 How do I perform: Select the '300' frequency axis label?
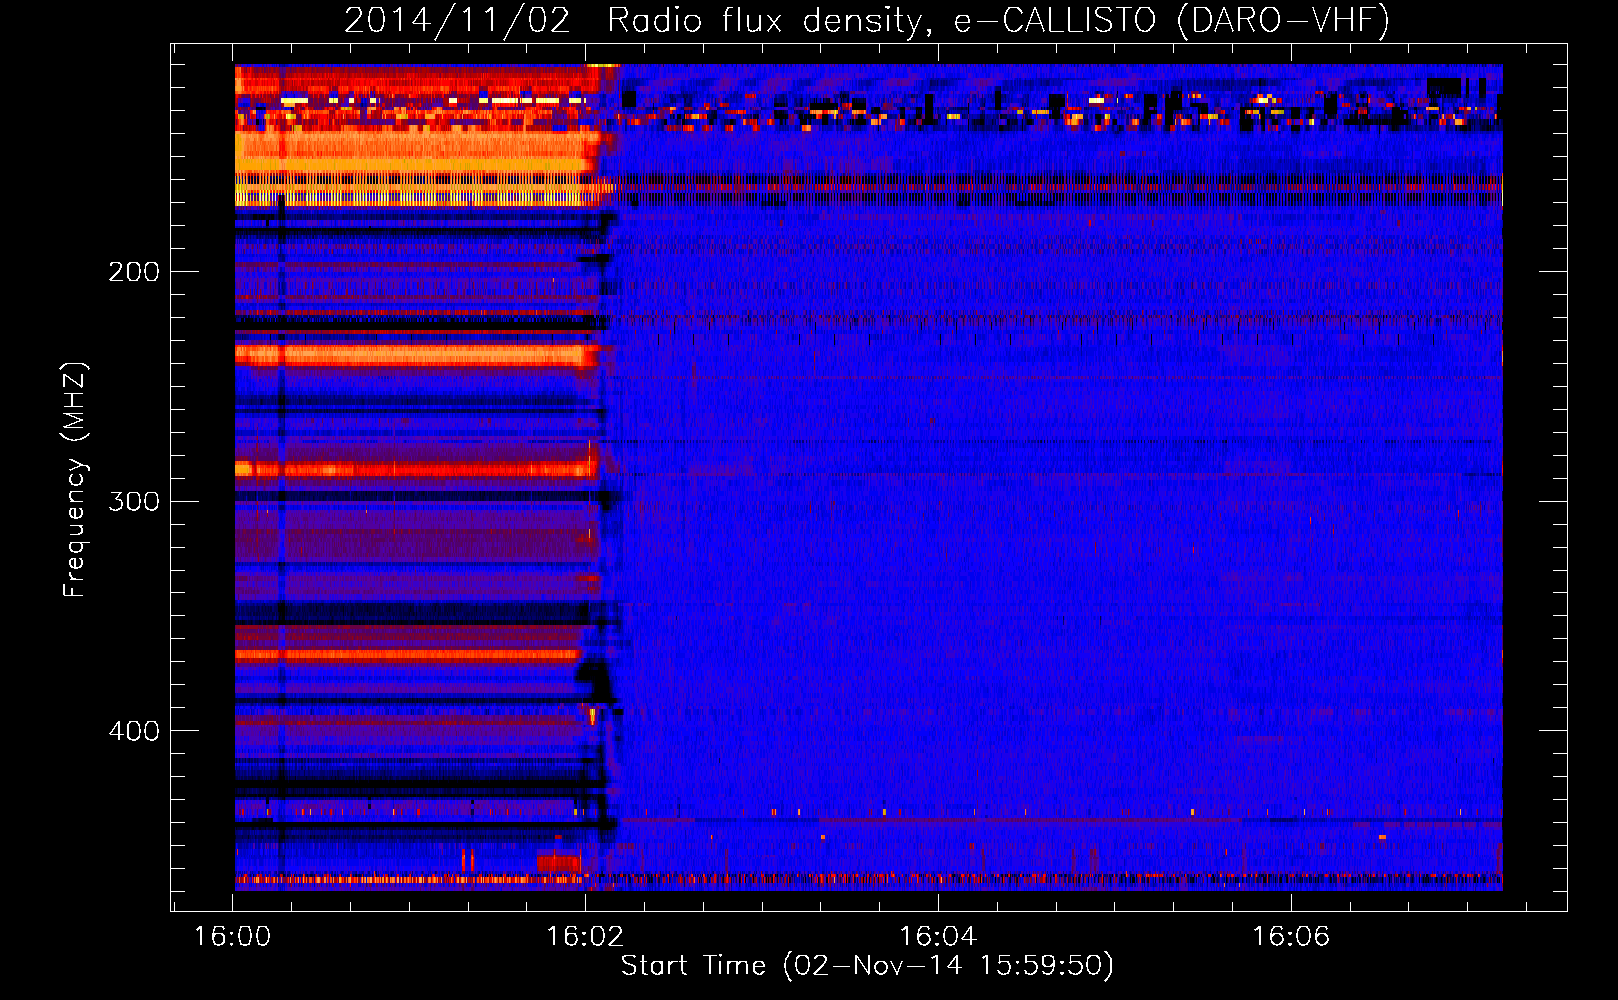click(134, 501)
